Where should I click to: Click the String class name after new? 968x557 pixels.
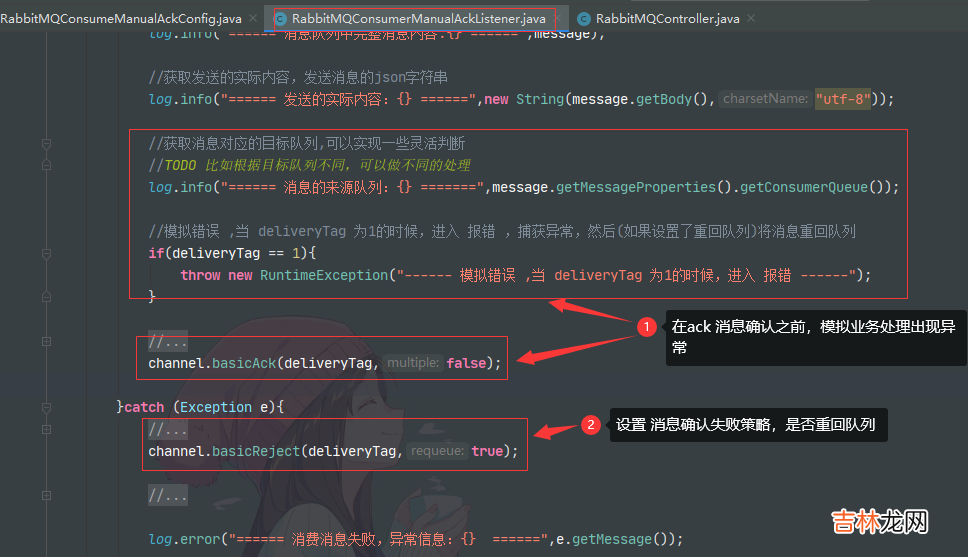point(540,99)
